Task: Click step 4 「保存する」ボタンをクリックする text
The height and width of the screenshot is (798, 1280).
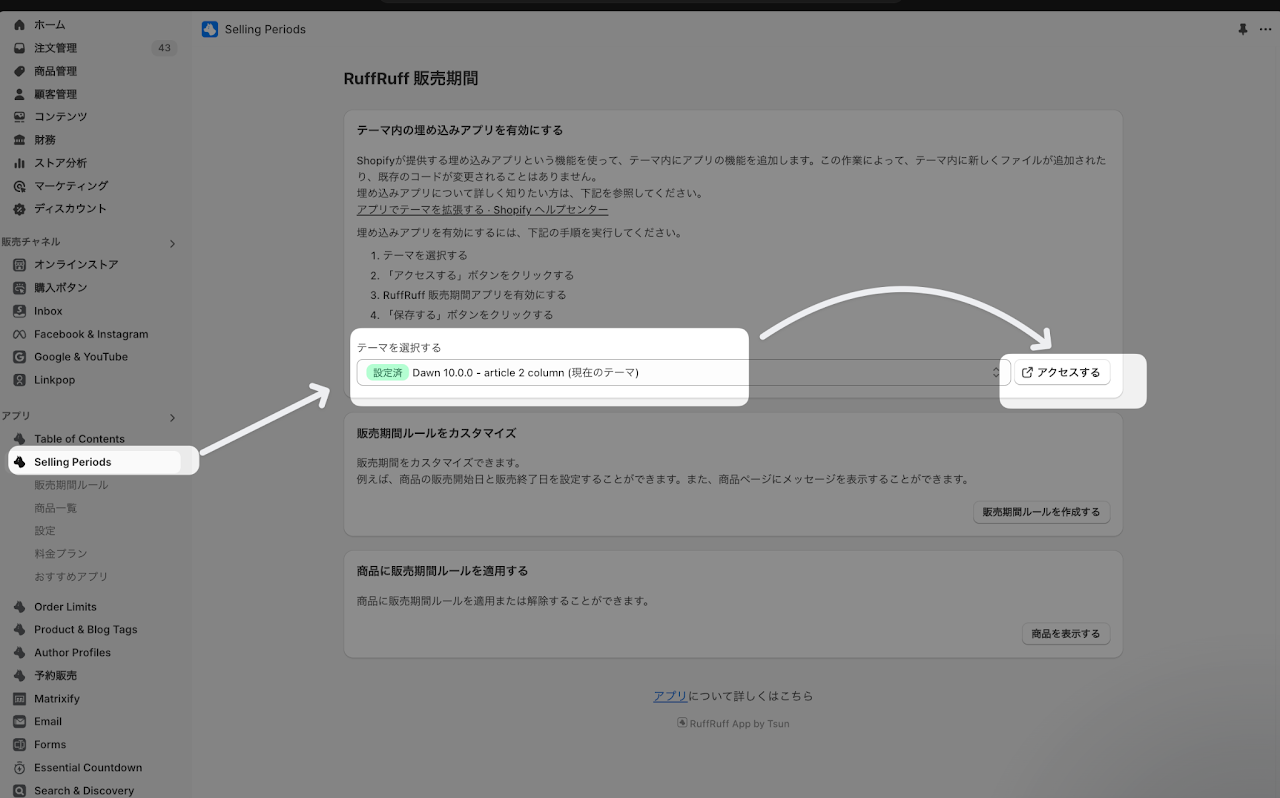Action: point(468,315)
